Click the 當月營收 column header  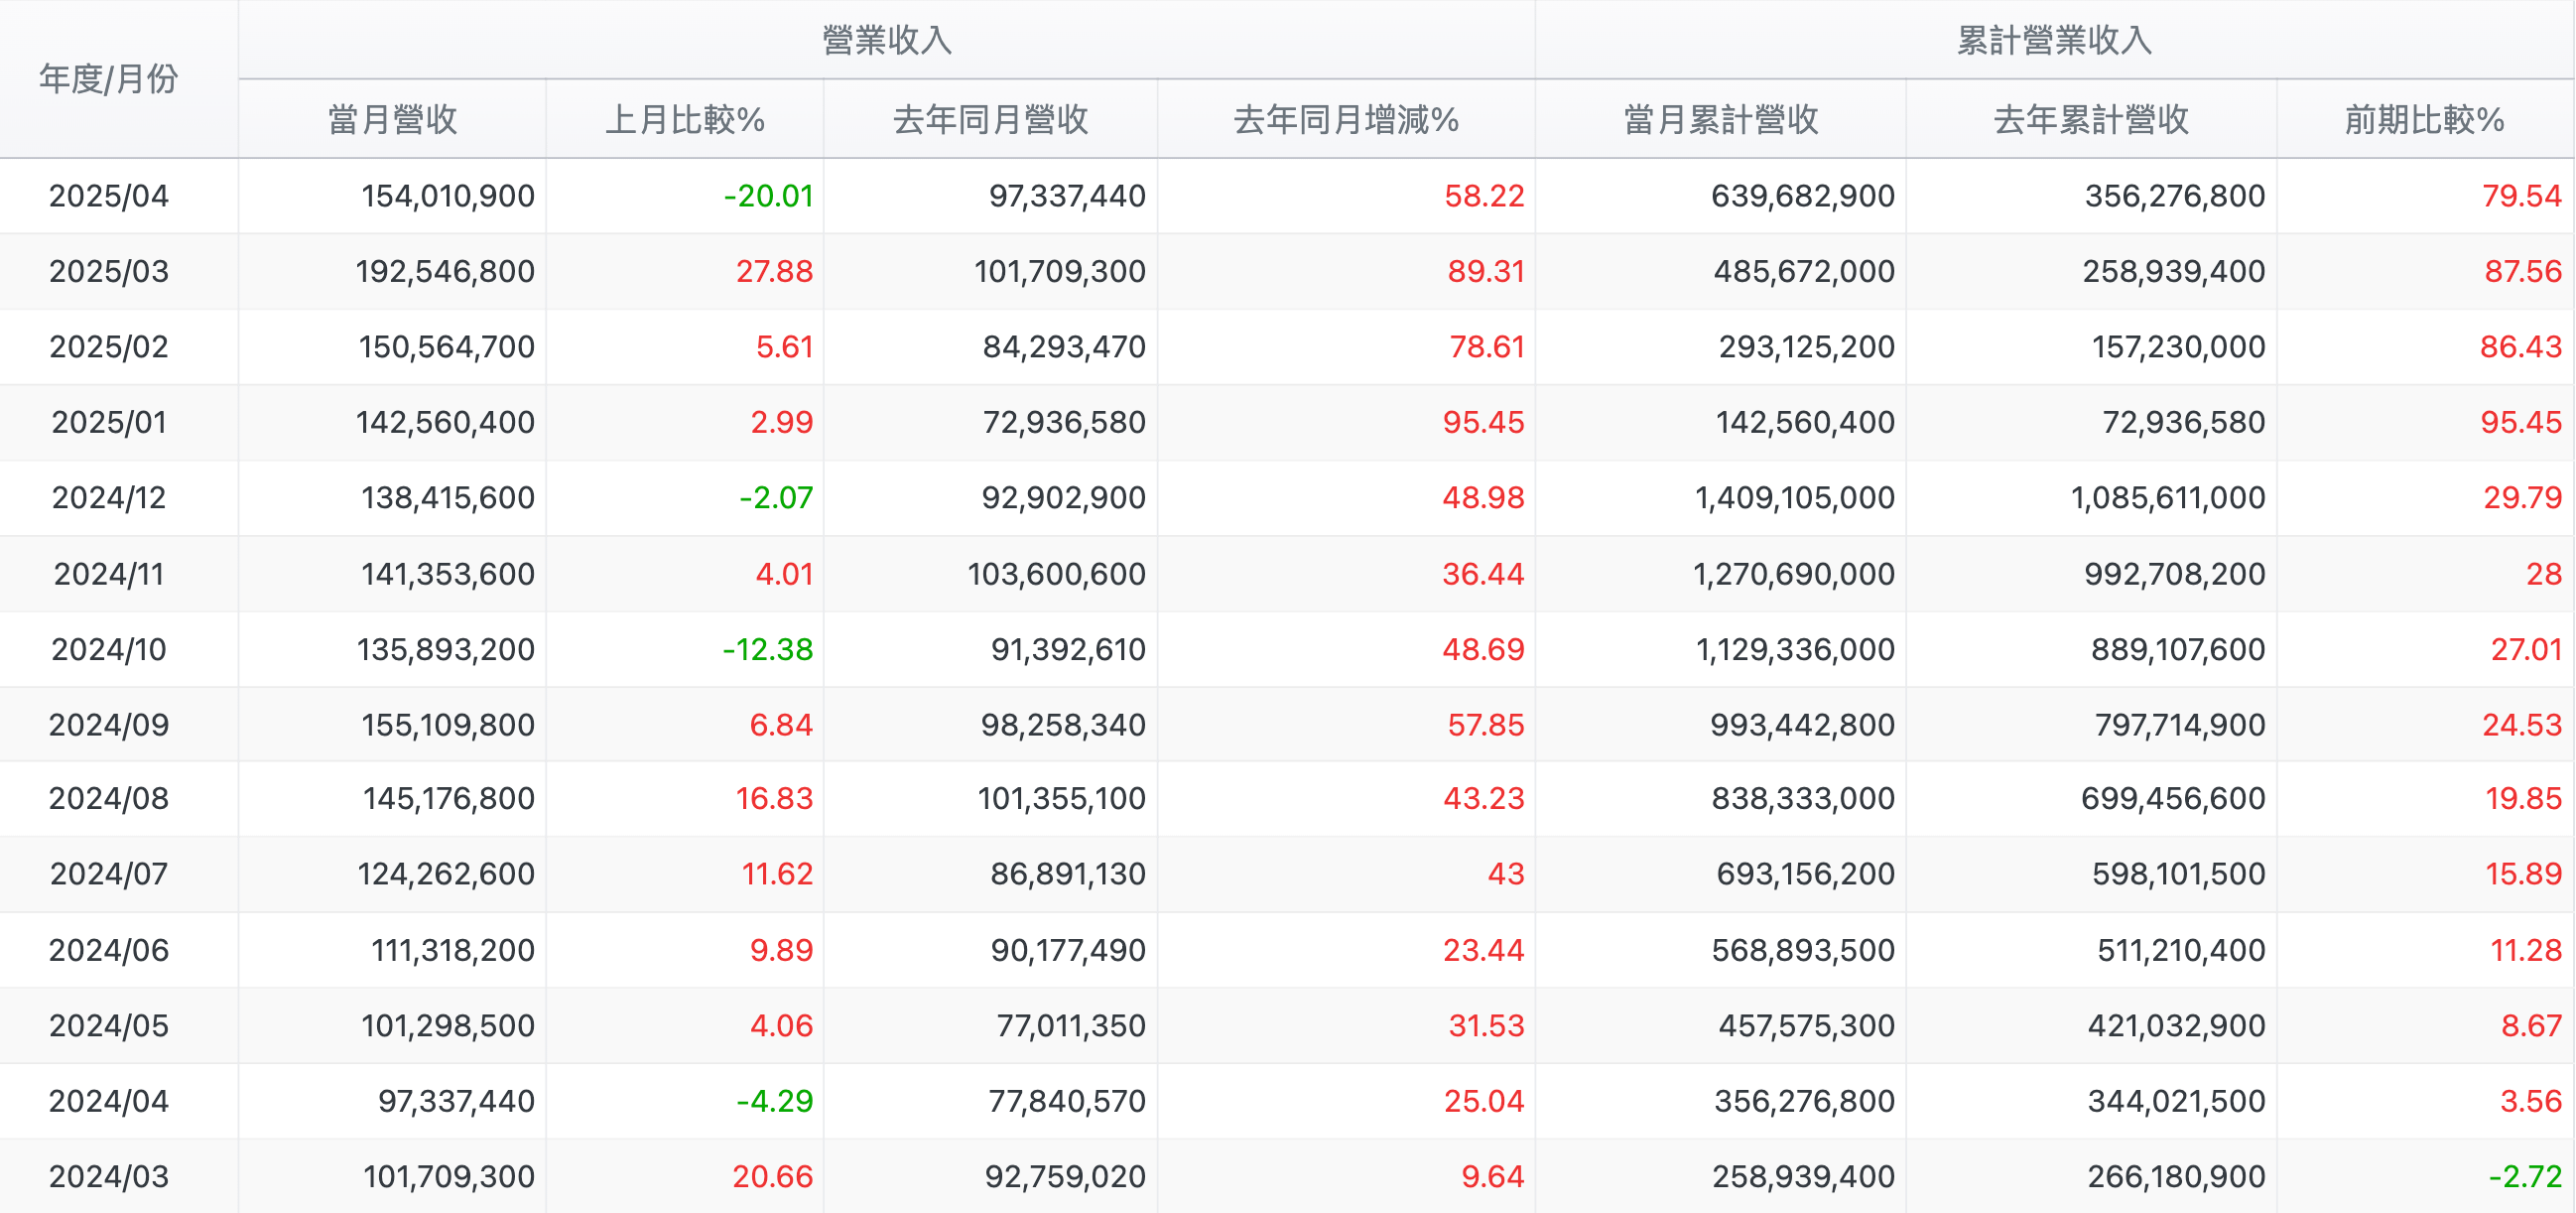point(392,119)
